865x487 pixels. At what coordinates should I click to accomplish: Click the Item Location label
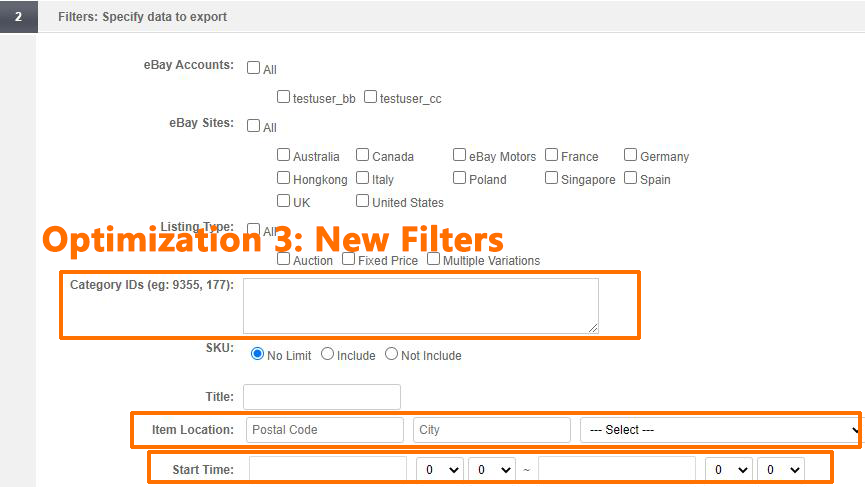(x=193, y=430)
